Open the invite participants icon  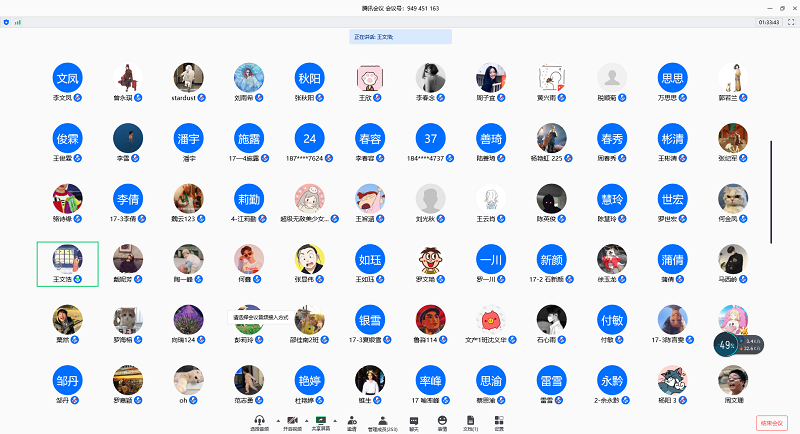352,420
